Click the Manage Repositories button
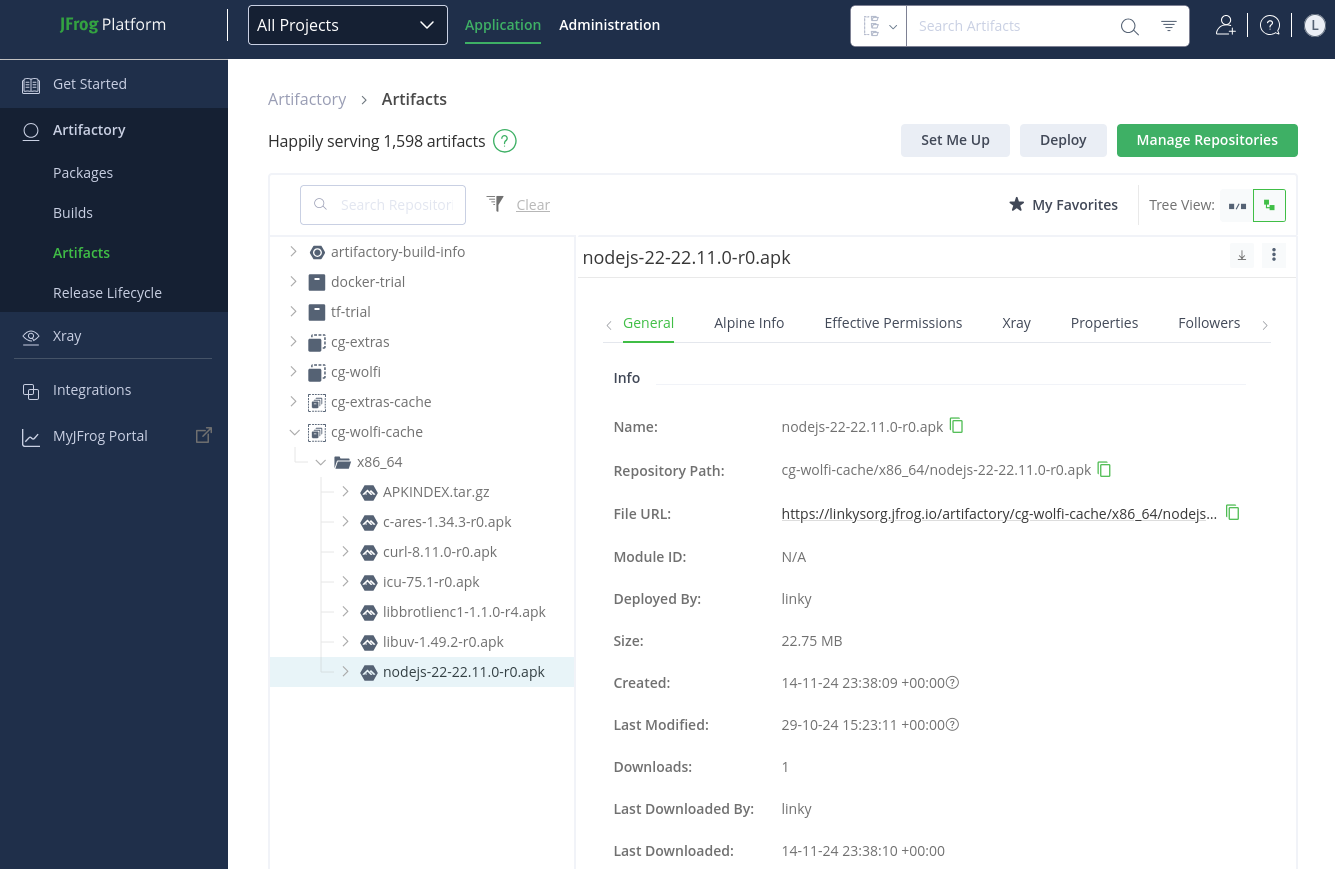Viewport: 1335px width, 869px height. (1206, 141)
